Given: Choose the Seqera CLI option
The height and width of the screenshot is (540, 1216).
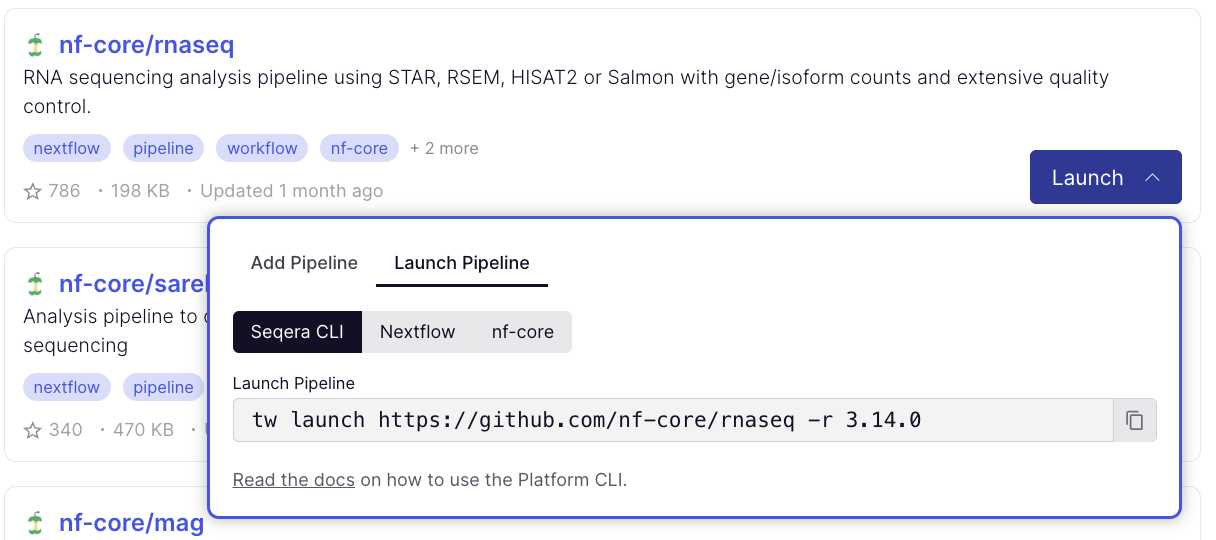Looking at the screenshot, I should coord(297,332).
